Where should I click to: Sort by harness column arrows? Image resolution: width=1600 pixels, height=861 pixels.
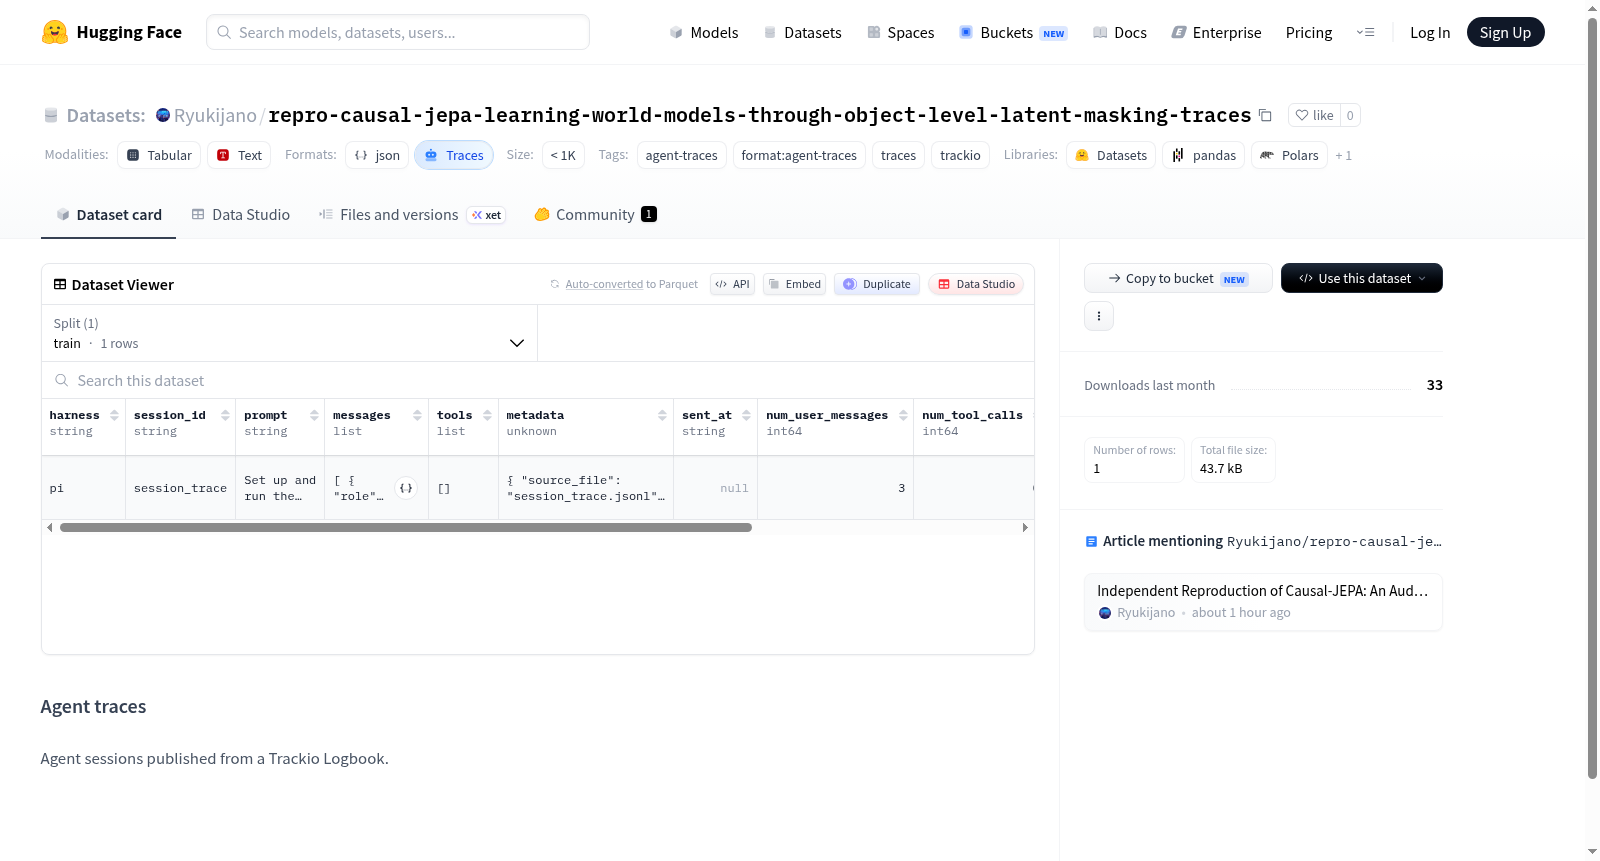pyautogui.click(x=114, y=415)
